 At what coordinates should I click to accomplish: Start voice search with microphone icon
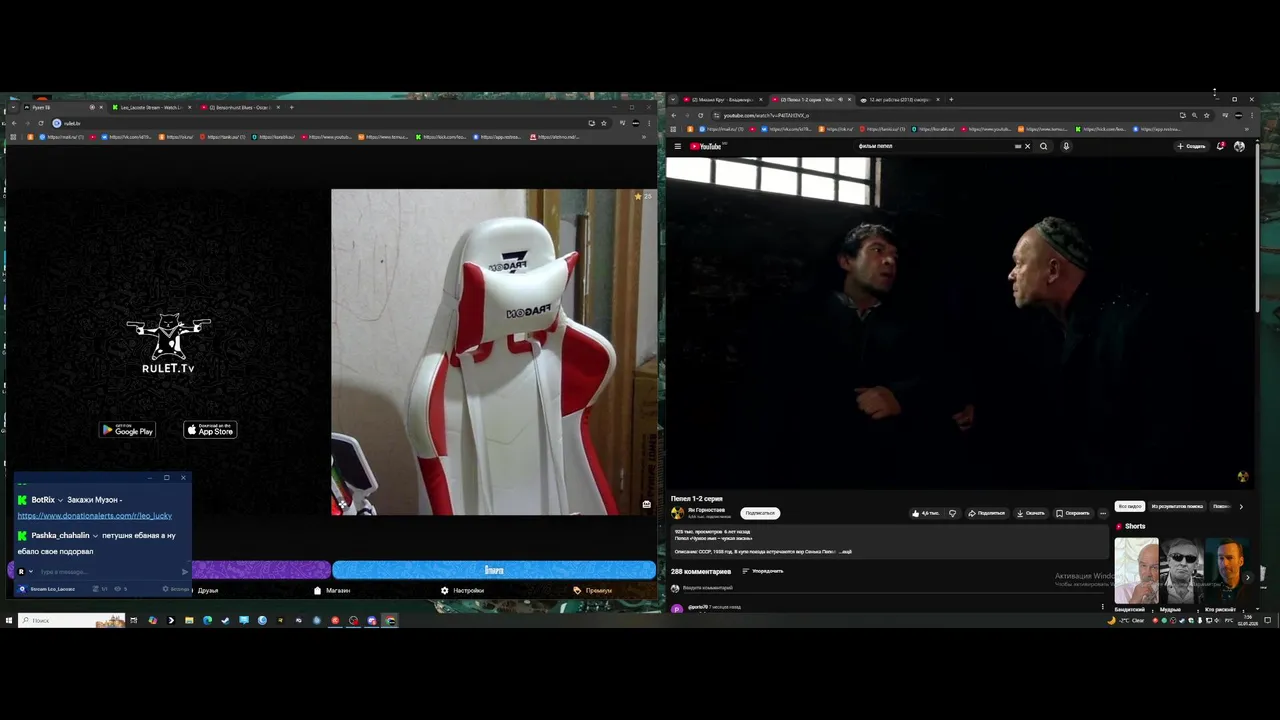[1066, 146]
